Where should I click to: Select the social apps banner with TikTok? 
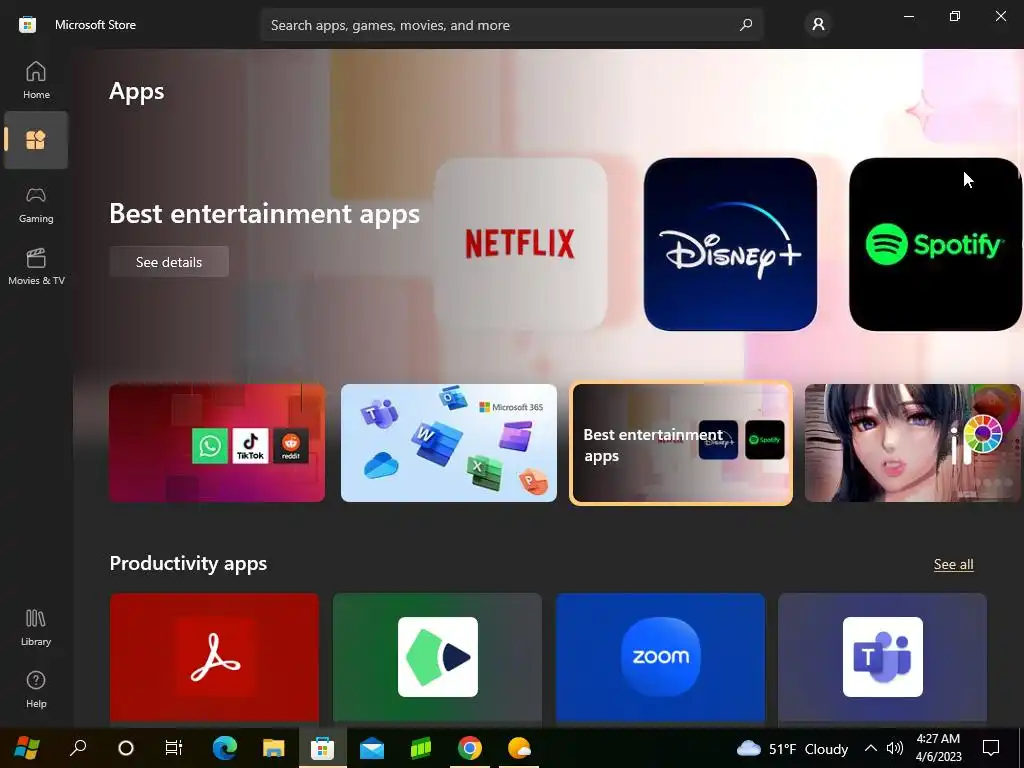pos(217,443)
